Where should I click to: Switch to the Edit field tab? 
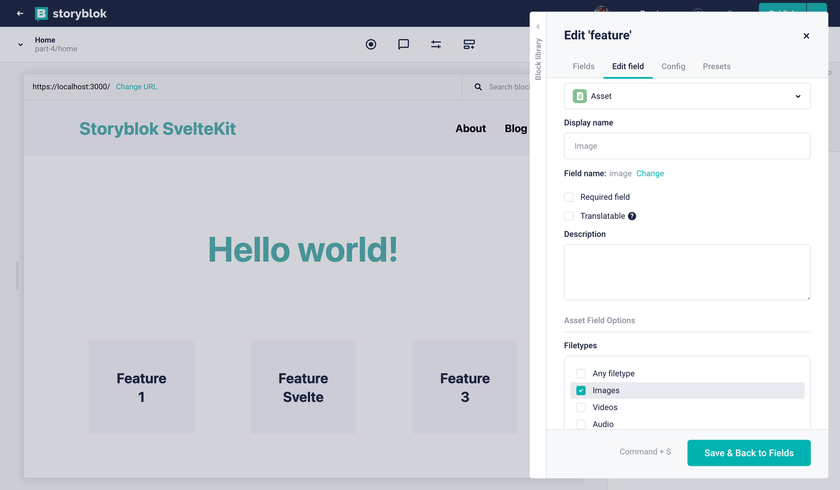[x=628, y=66]
